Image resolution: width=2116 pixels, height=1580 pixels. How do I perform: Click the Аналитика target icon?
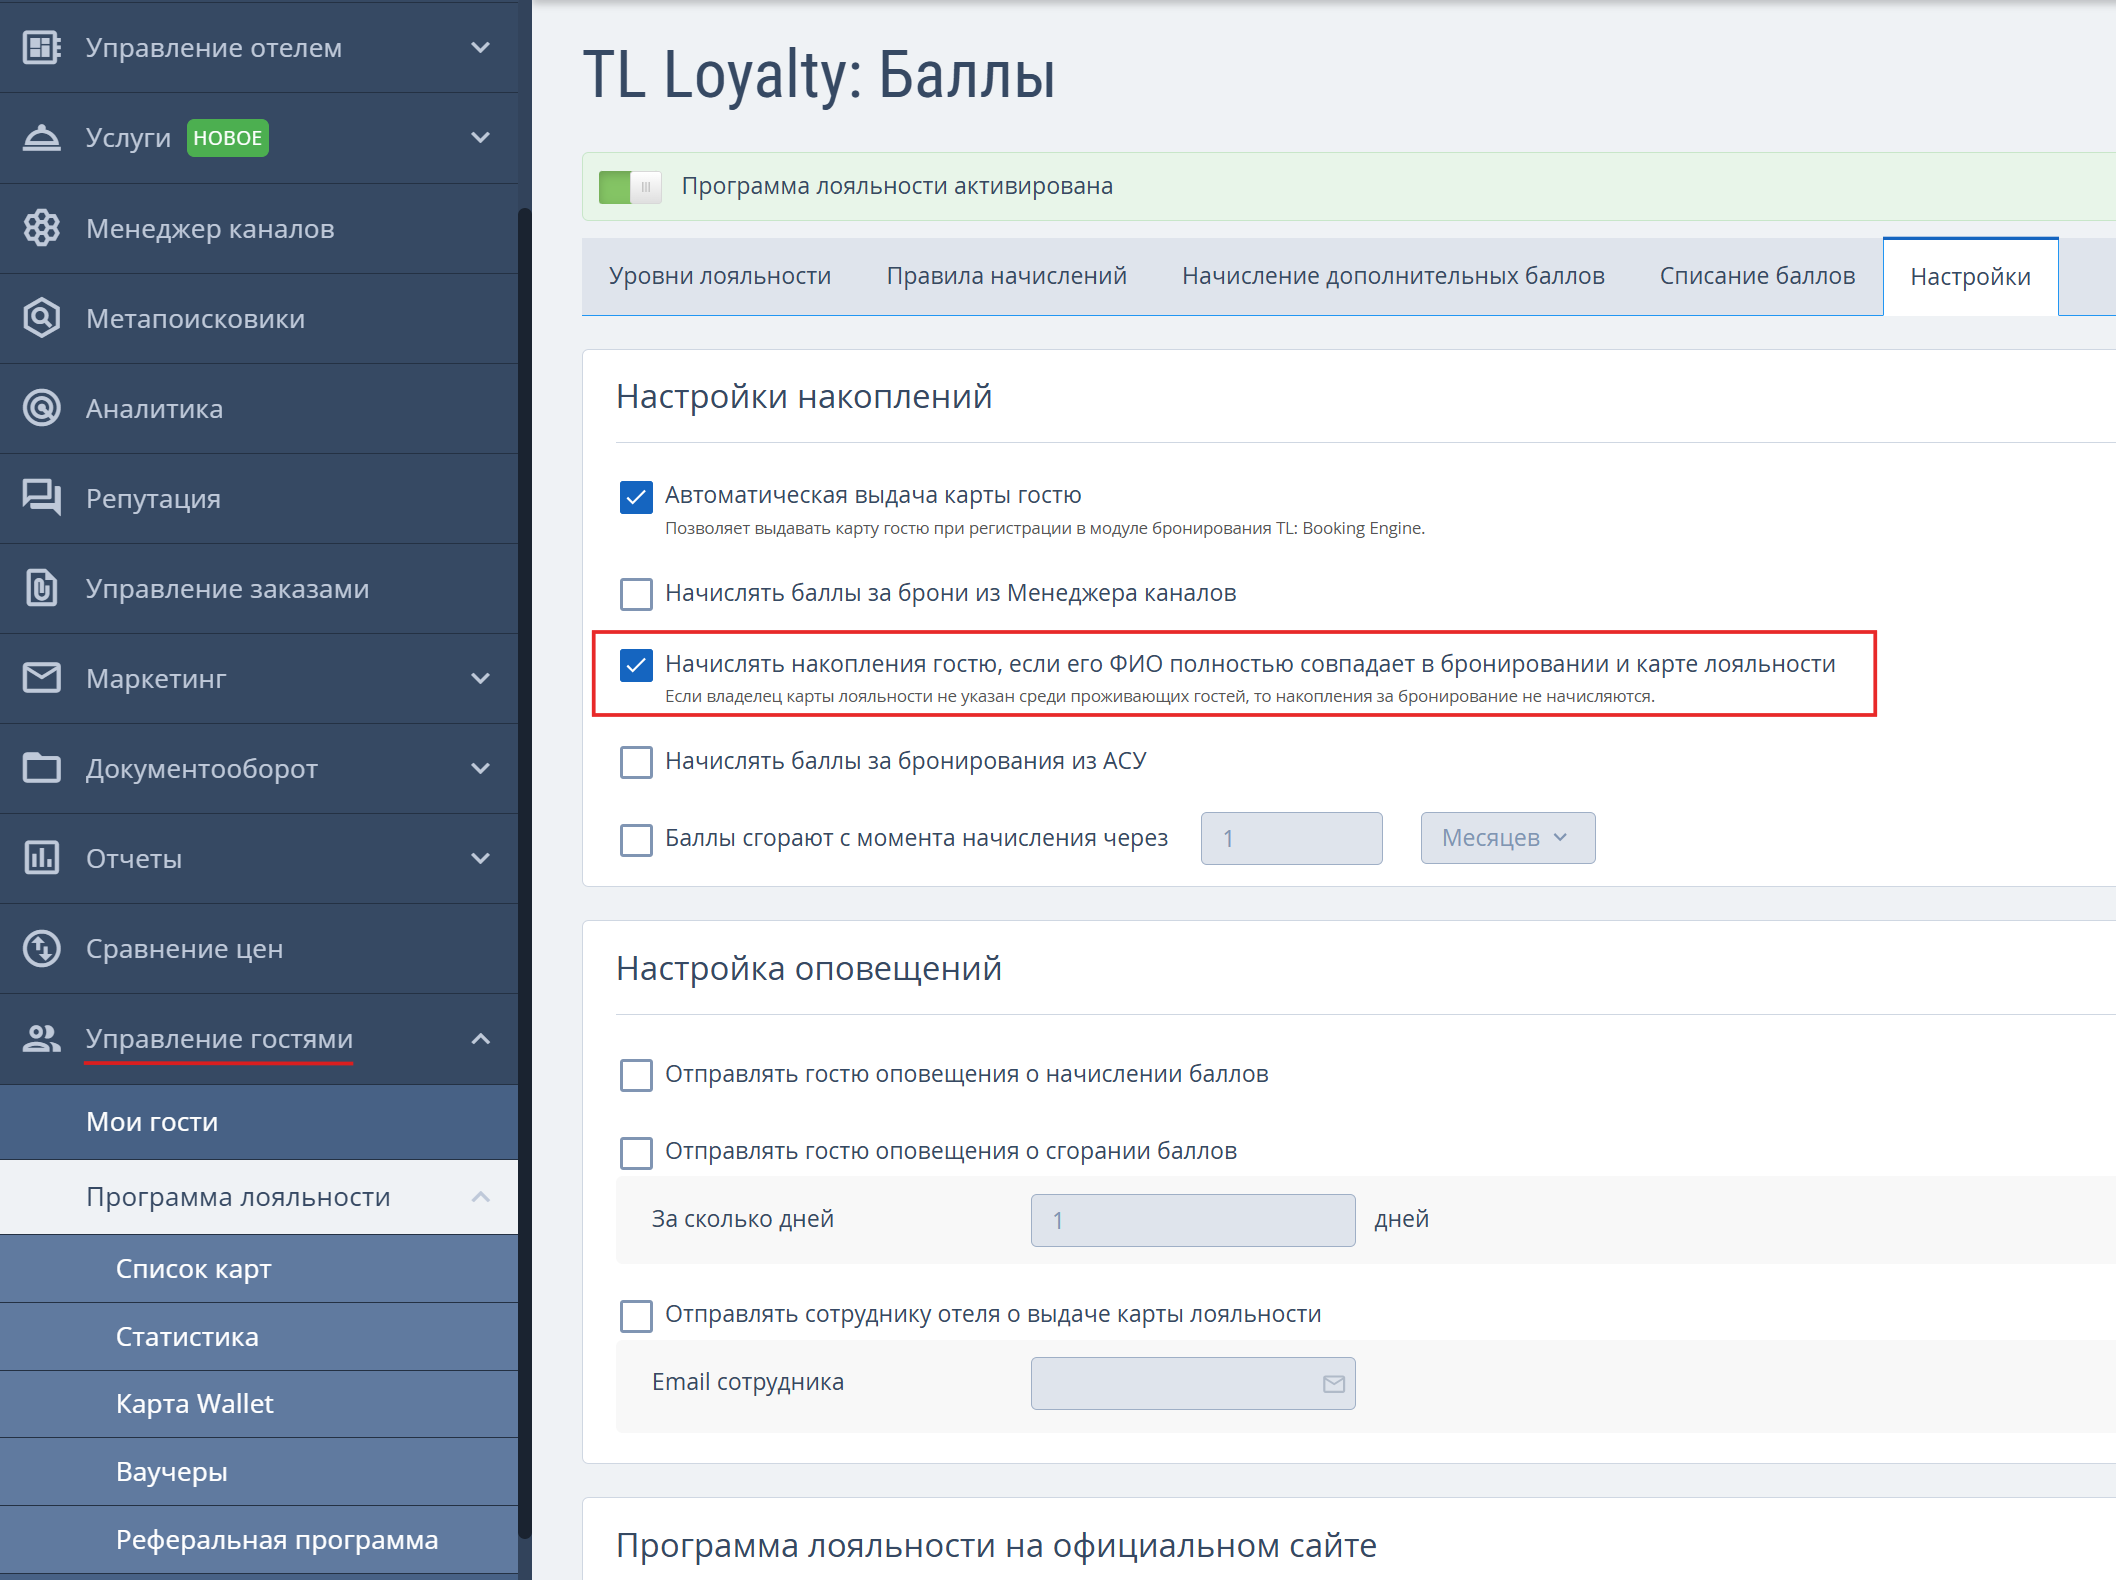point(41,408)
